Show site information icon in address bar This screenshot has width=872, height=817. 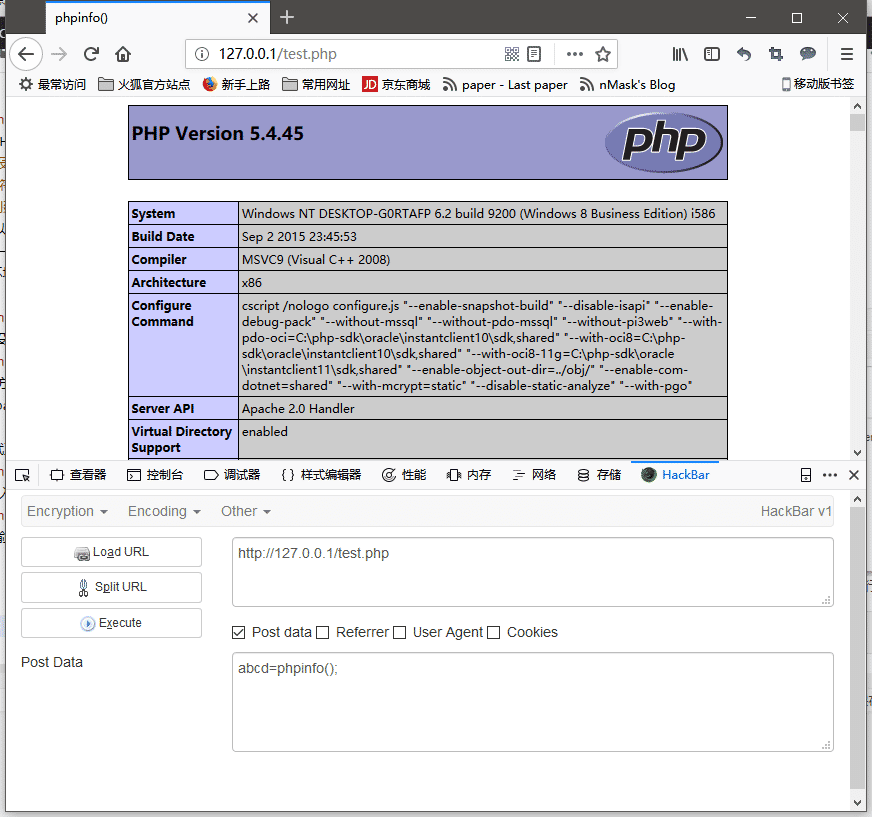pos(202,54)
